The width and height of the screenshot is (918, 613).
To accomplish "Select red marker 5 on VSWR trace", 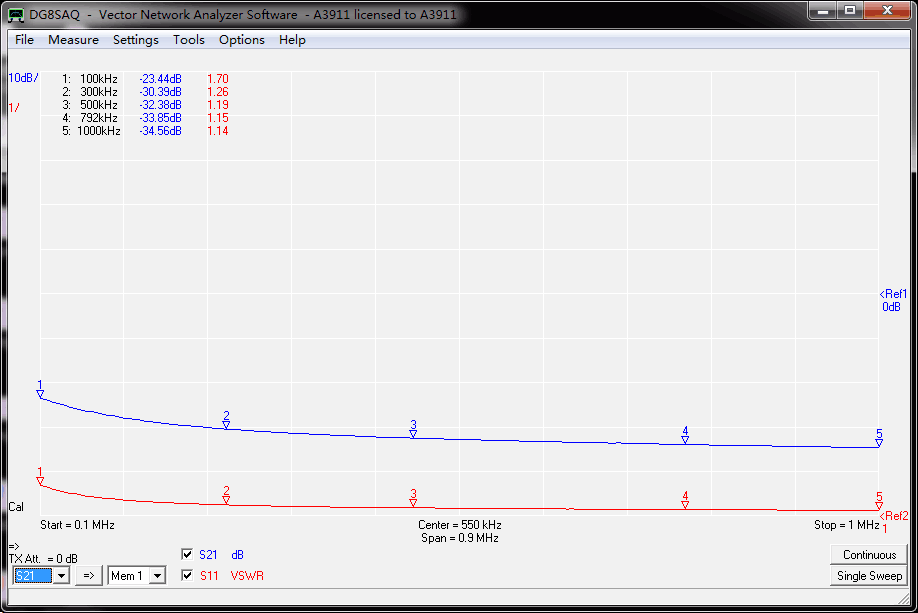I will tap(879, 501).
